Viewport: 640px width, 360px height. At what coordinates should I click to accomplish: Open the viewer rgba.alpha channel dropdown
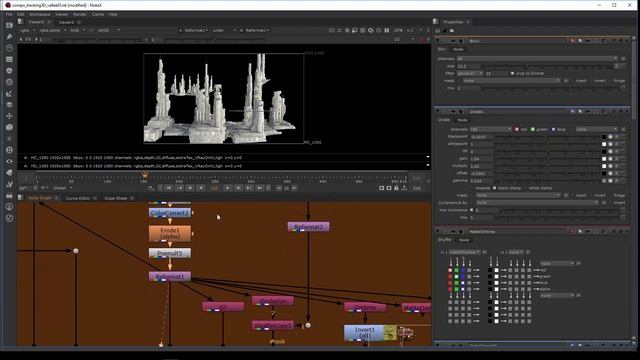(x=53, y=30)
